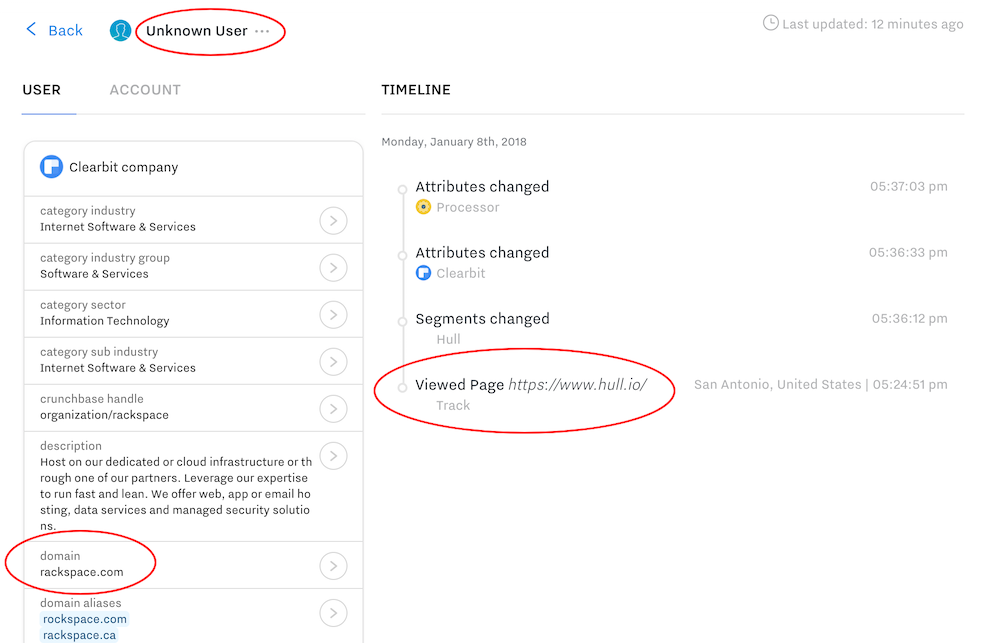Open the 05:37:03 pm Attributes changed event
This screenshot has width=1000, height=643.
tap(482, 187)
